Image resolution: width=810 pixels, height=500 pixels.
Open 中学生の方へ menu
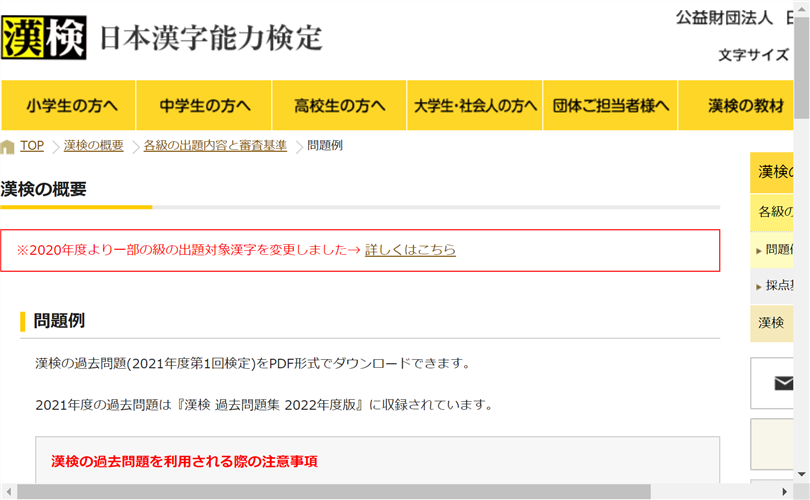tap(204, 105)
